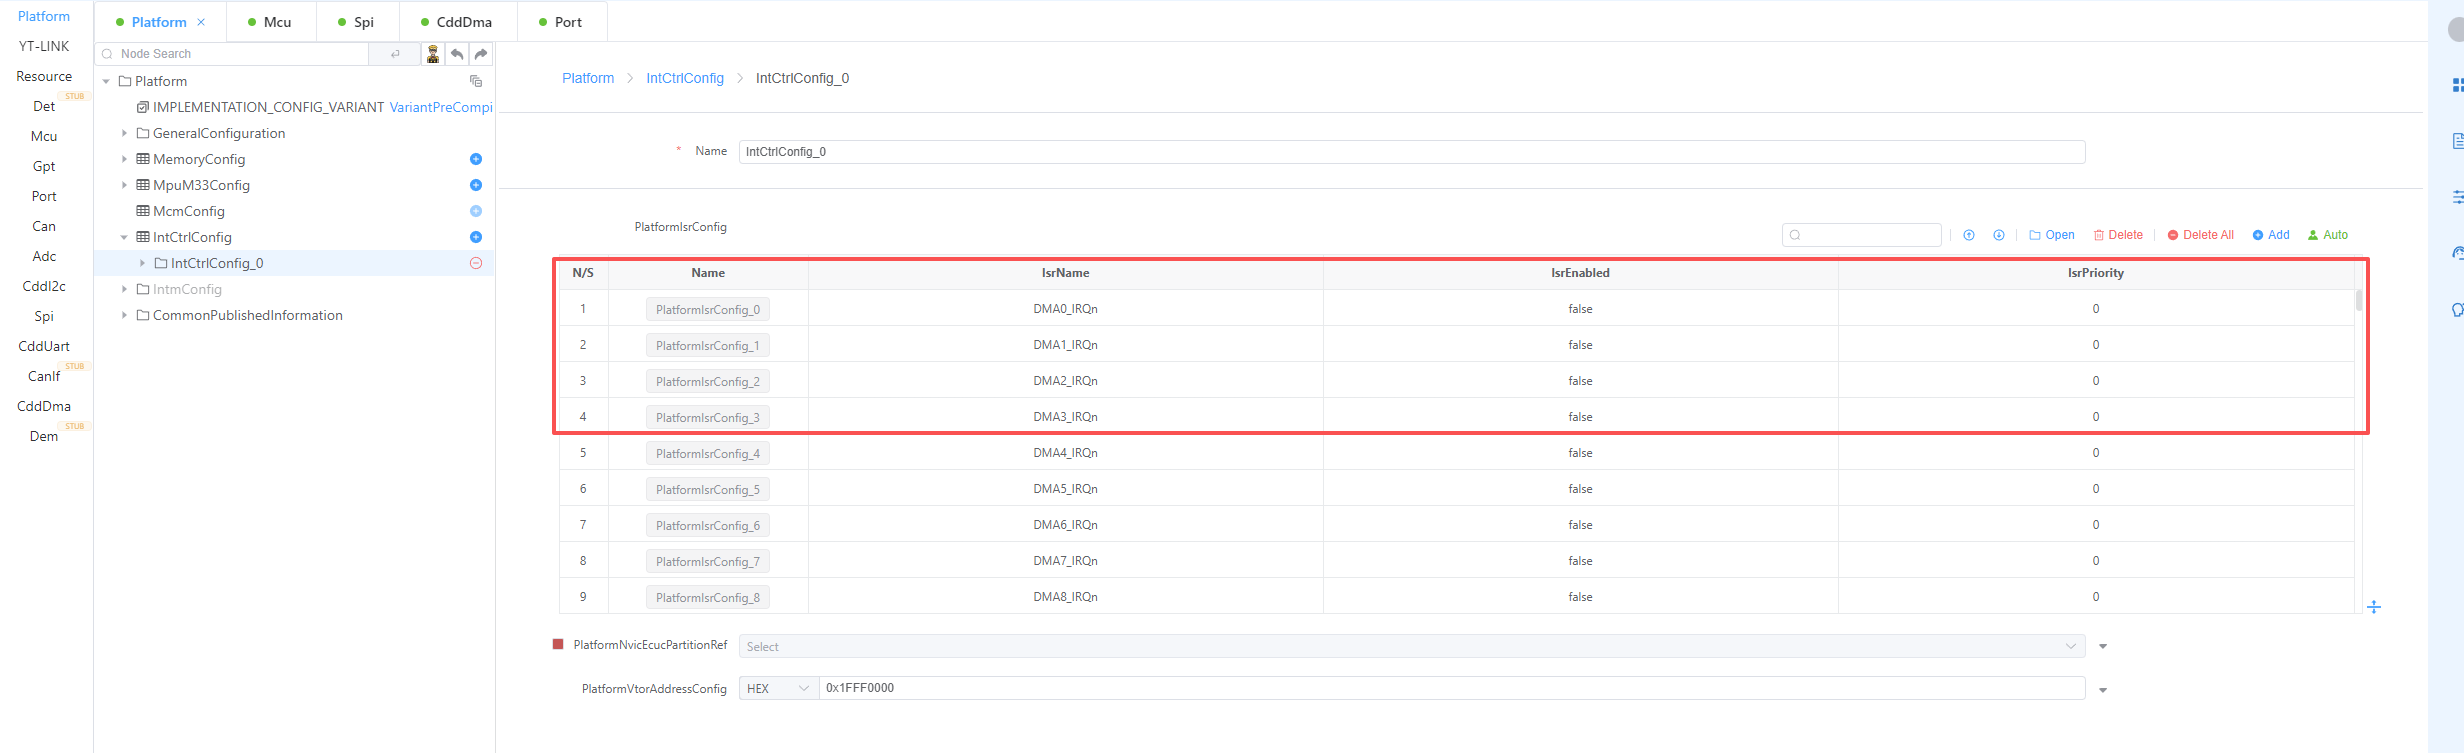Image resolution: width=2464 pixels, height=753 pixels.
Task: Expand the MpuM33Config tree node
Action: (x=124, y=185)
